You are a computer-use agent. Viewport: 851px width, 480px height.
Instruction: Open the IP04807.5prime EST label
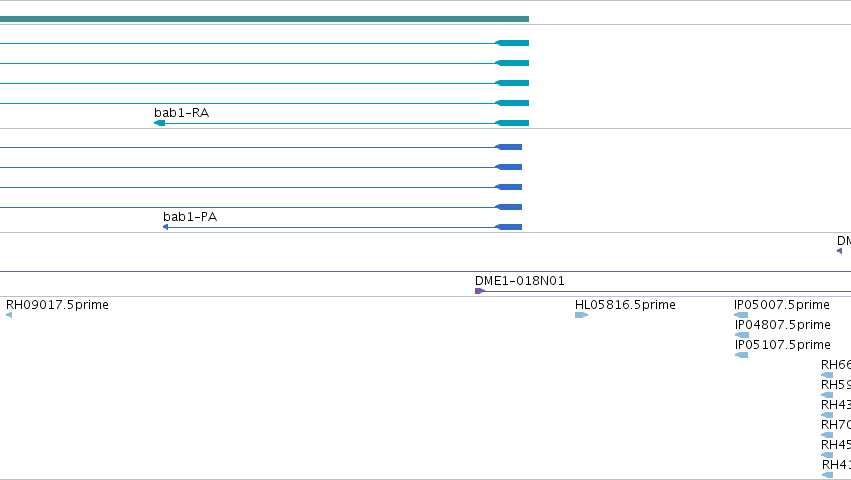click(783, 325)
